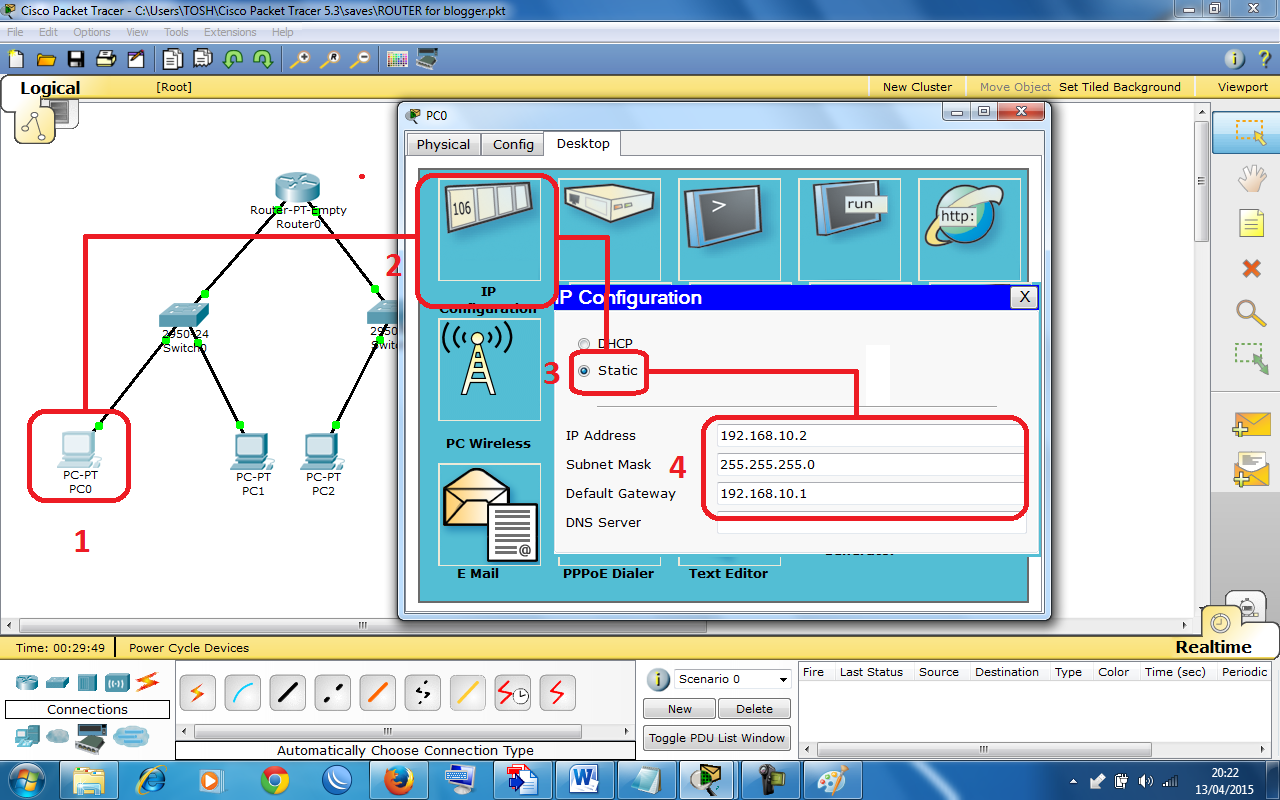
Task: Choose the Resize Shape tool
Action: click(1251, 358)
